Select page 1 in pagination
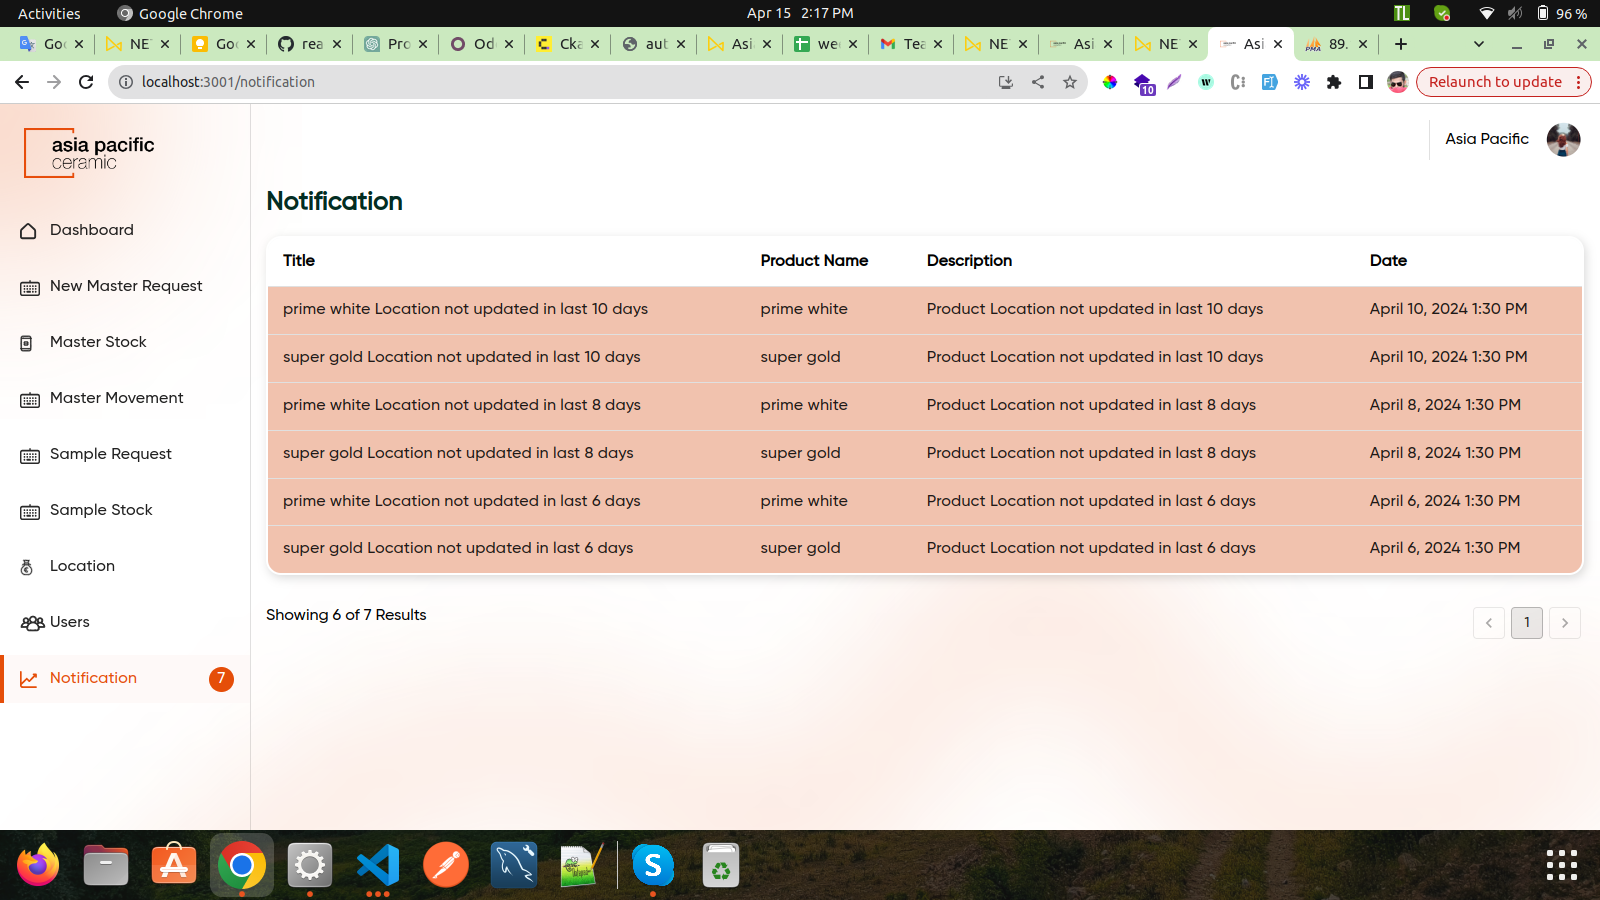This screenshot has width=1600, height=900. coord(1527,623)
